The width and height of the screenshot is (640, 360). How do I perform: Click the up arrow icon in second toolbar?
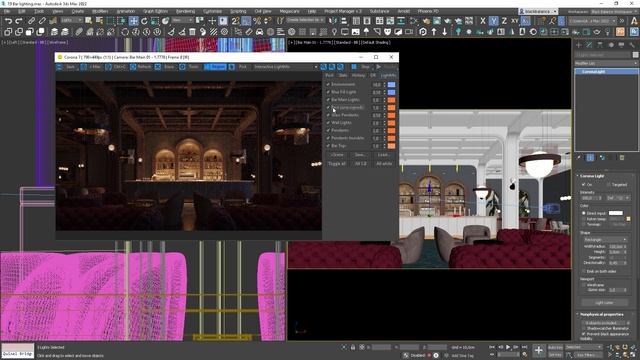click(x=434, y=31)
